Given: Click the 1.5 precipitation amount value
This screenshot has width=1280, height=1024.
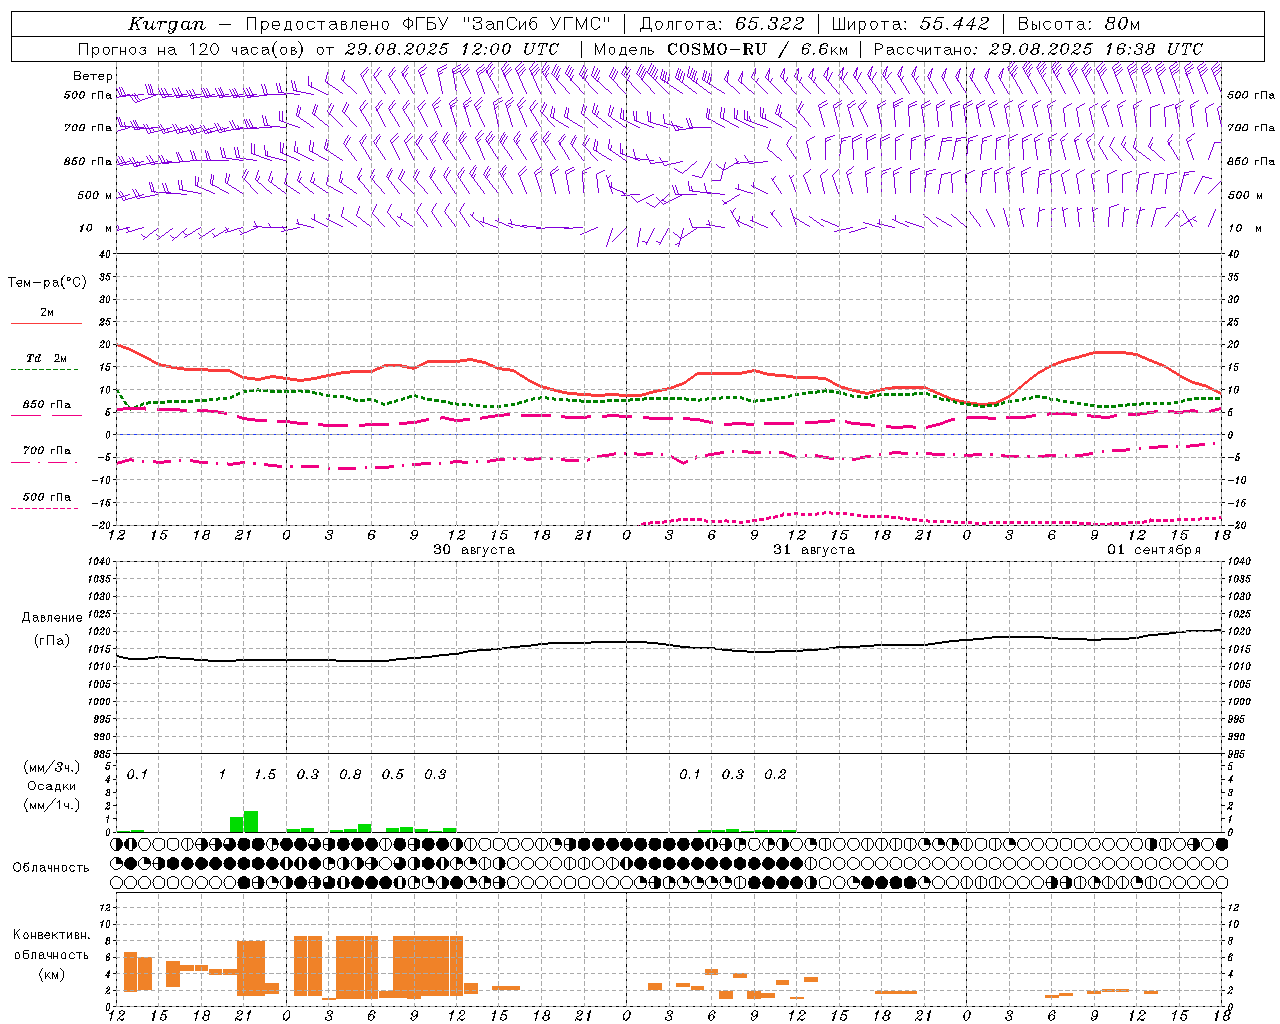Looking at the screenshot, I should click(265, 775).
